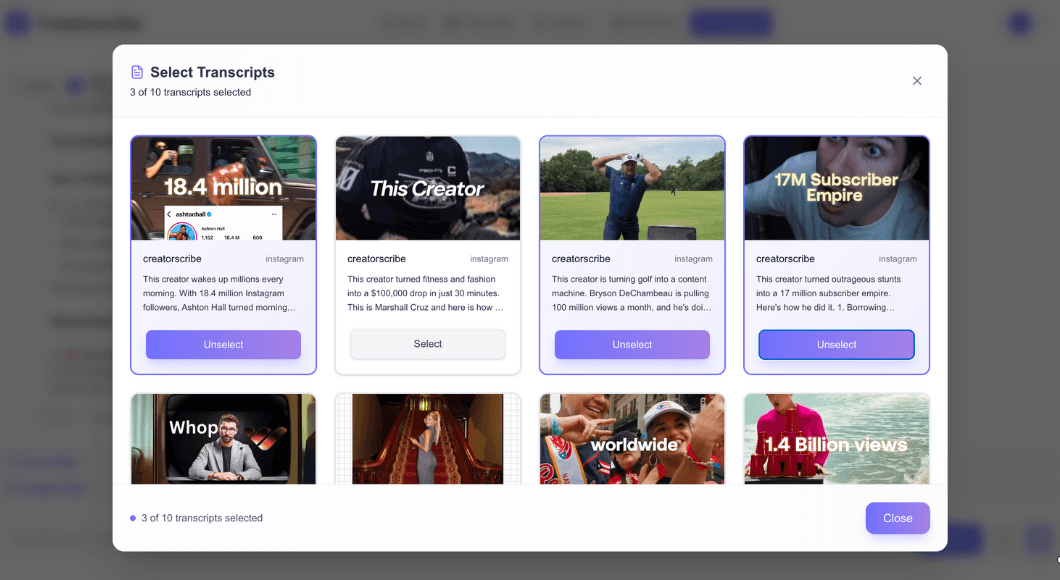Unselect the 17M Subscriber Empire transcript
Viewport: 1060px width, 580px height.
[x=836, y=345]
